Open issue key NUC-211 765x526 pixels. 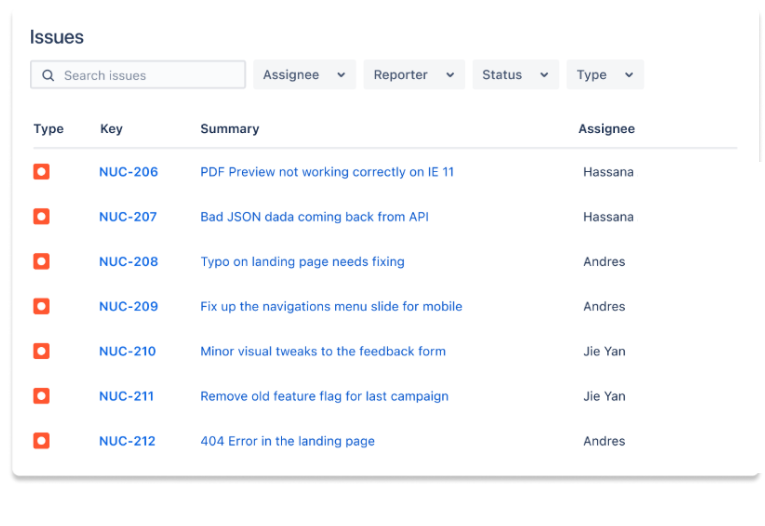coord(126,396)
